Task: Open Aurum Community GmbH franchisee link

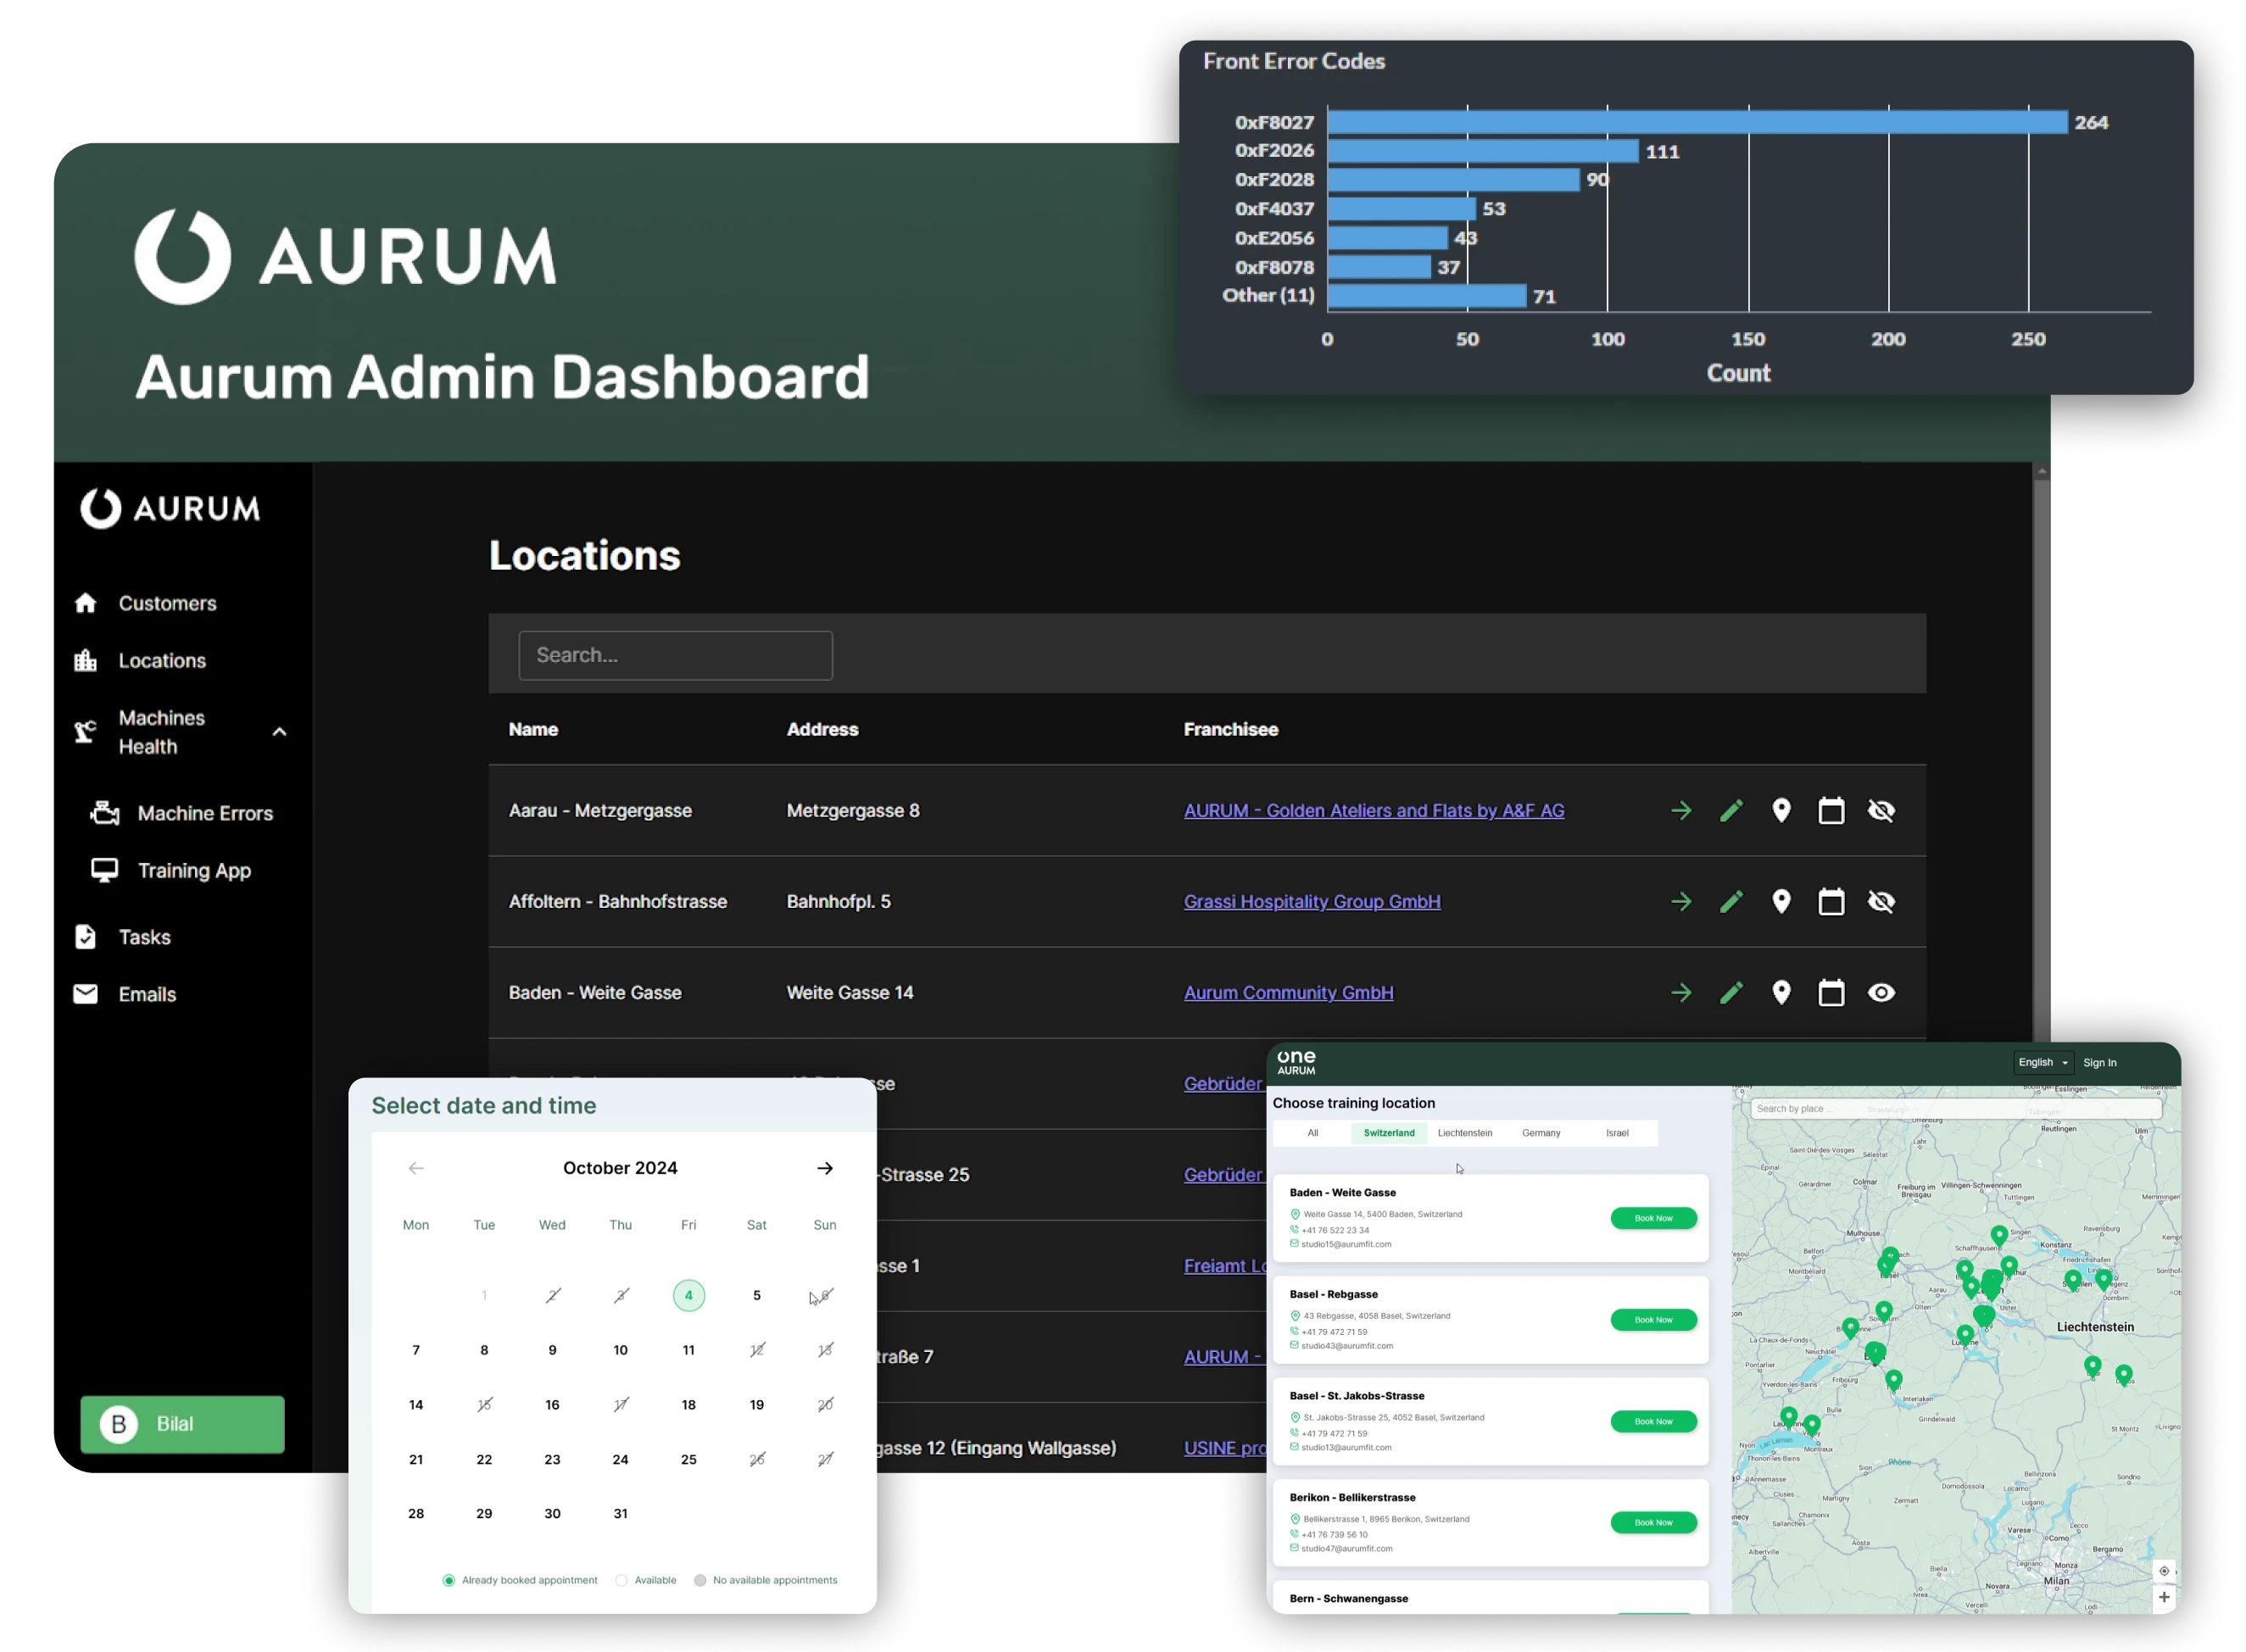Action: [1288, 993]
